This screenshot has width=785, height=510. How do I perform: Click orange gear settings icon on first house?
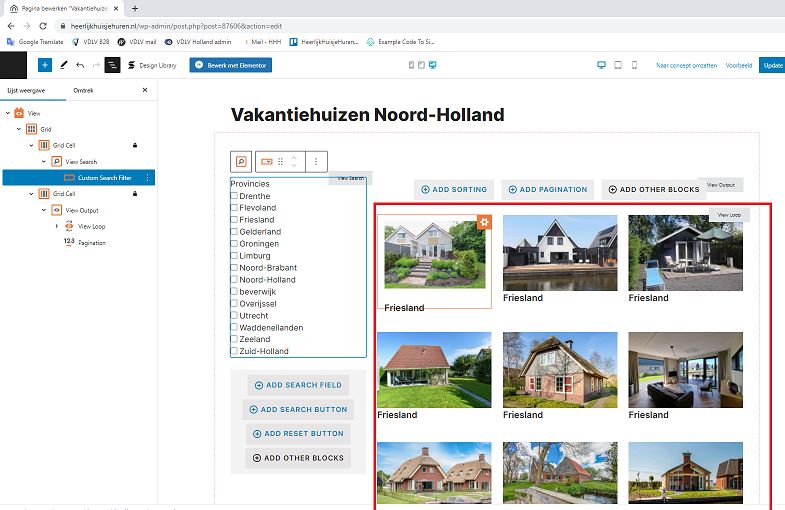(484, 222)
